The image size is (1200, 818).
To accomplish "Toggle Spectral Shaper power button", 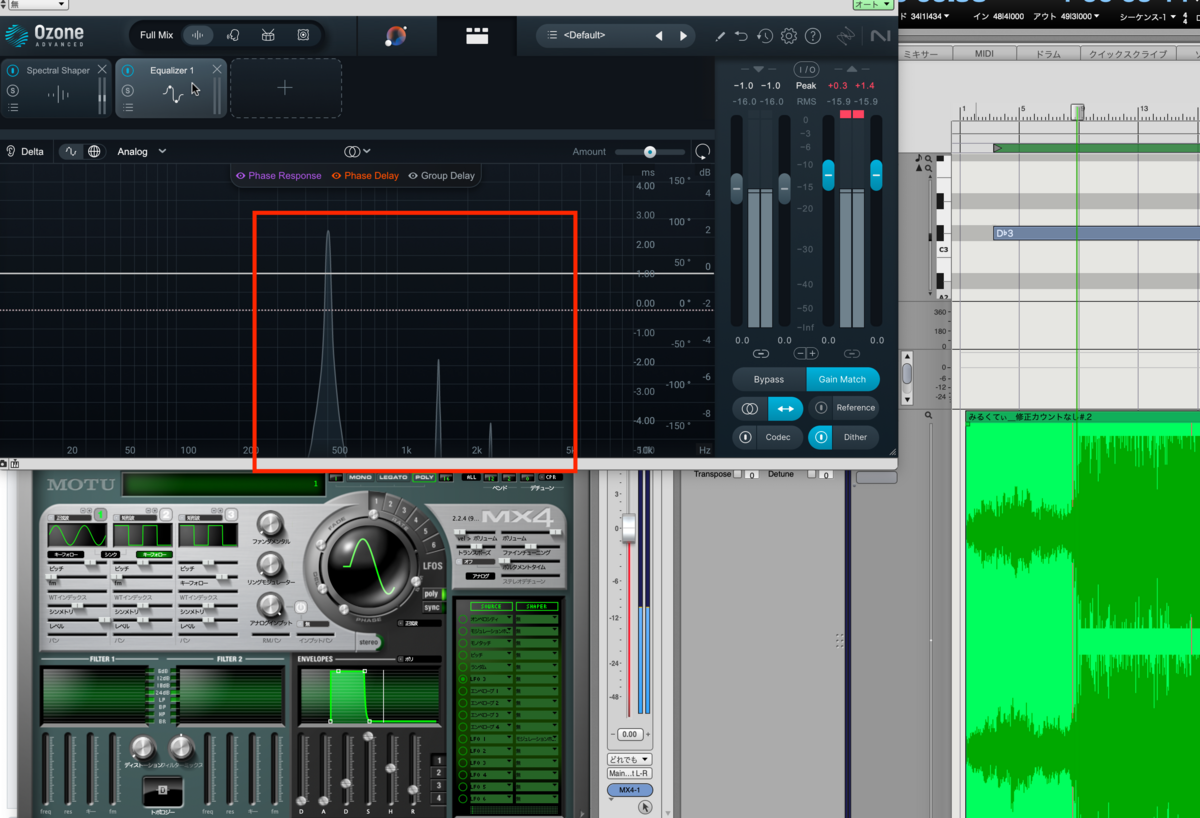I will pos(13,71).
